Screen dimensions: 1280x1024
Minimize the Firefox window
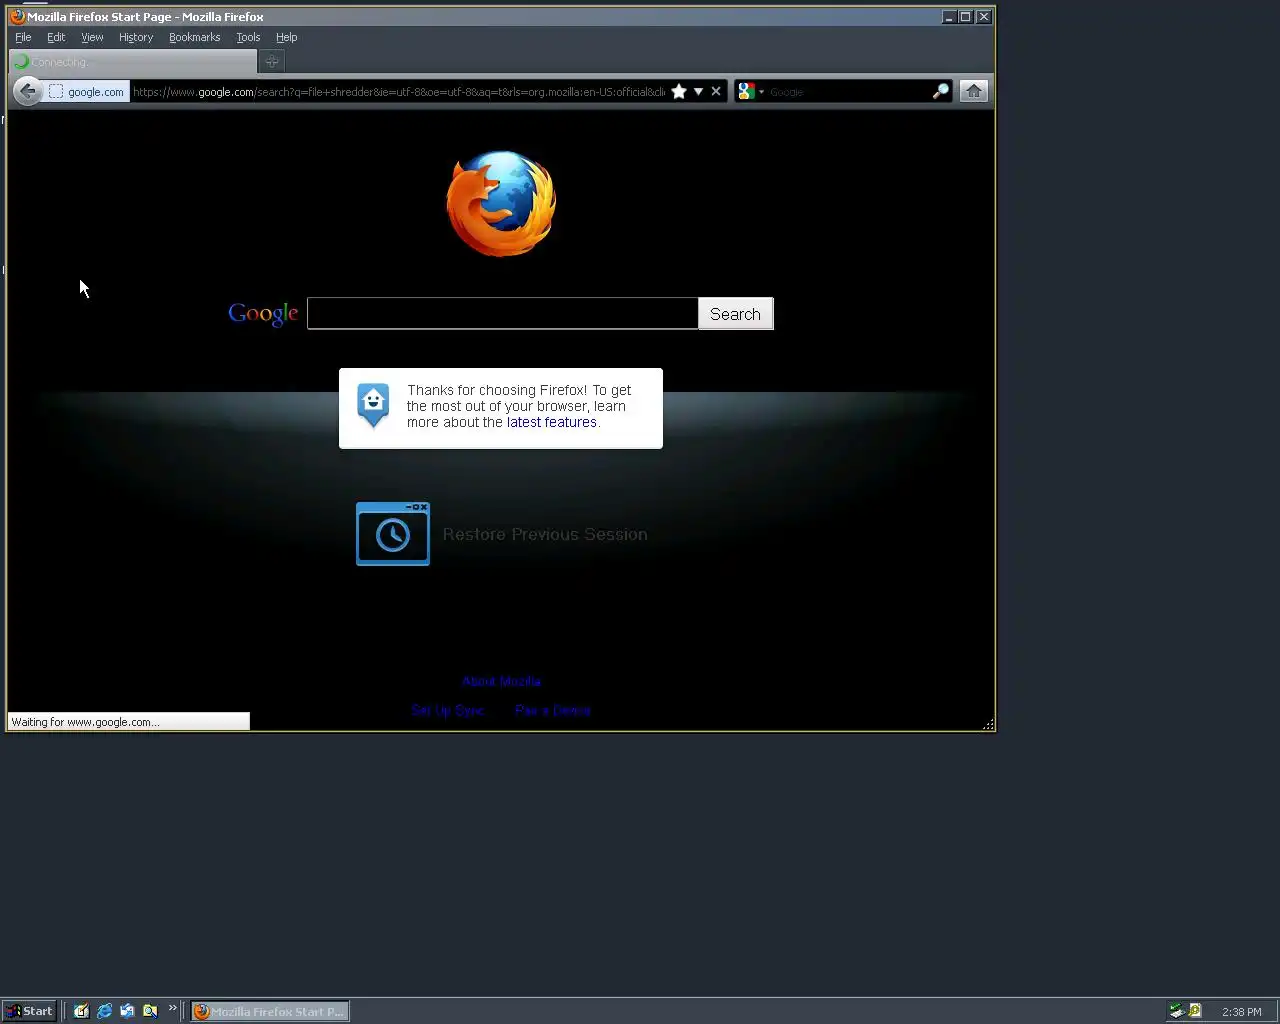click(948, 16)
